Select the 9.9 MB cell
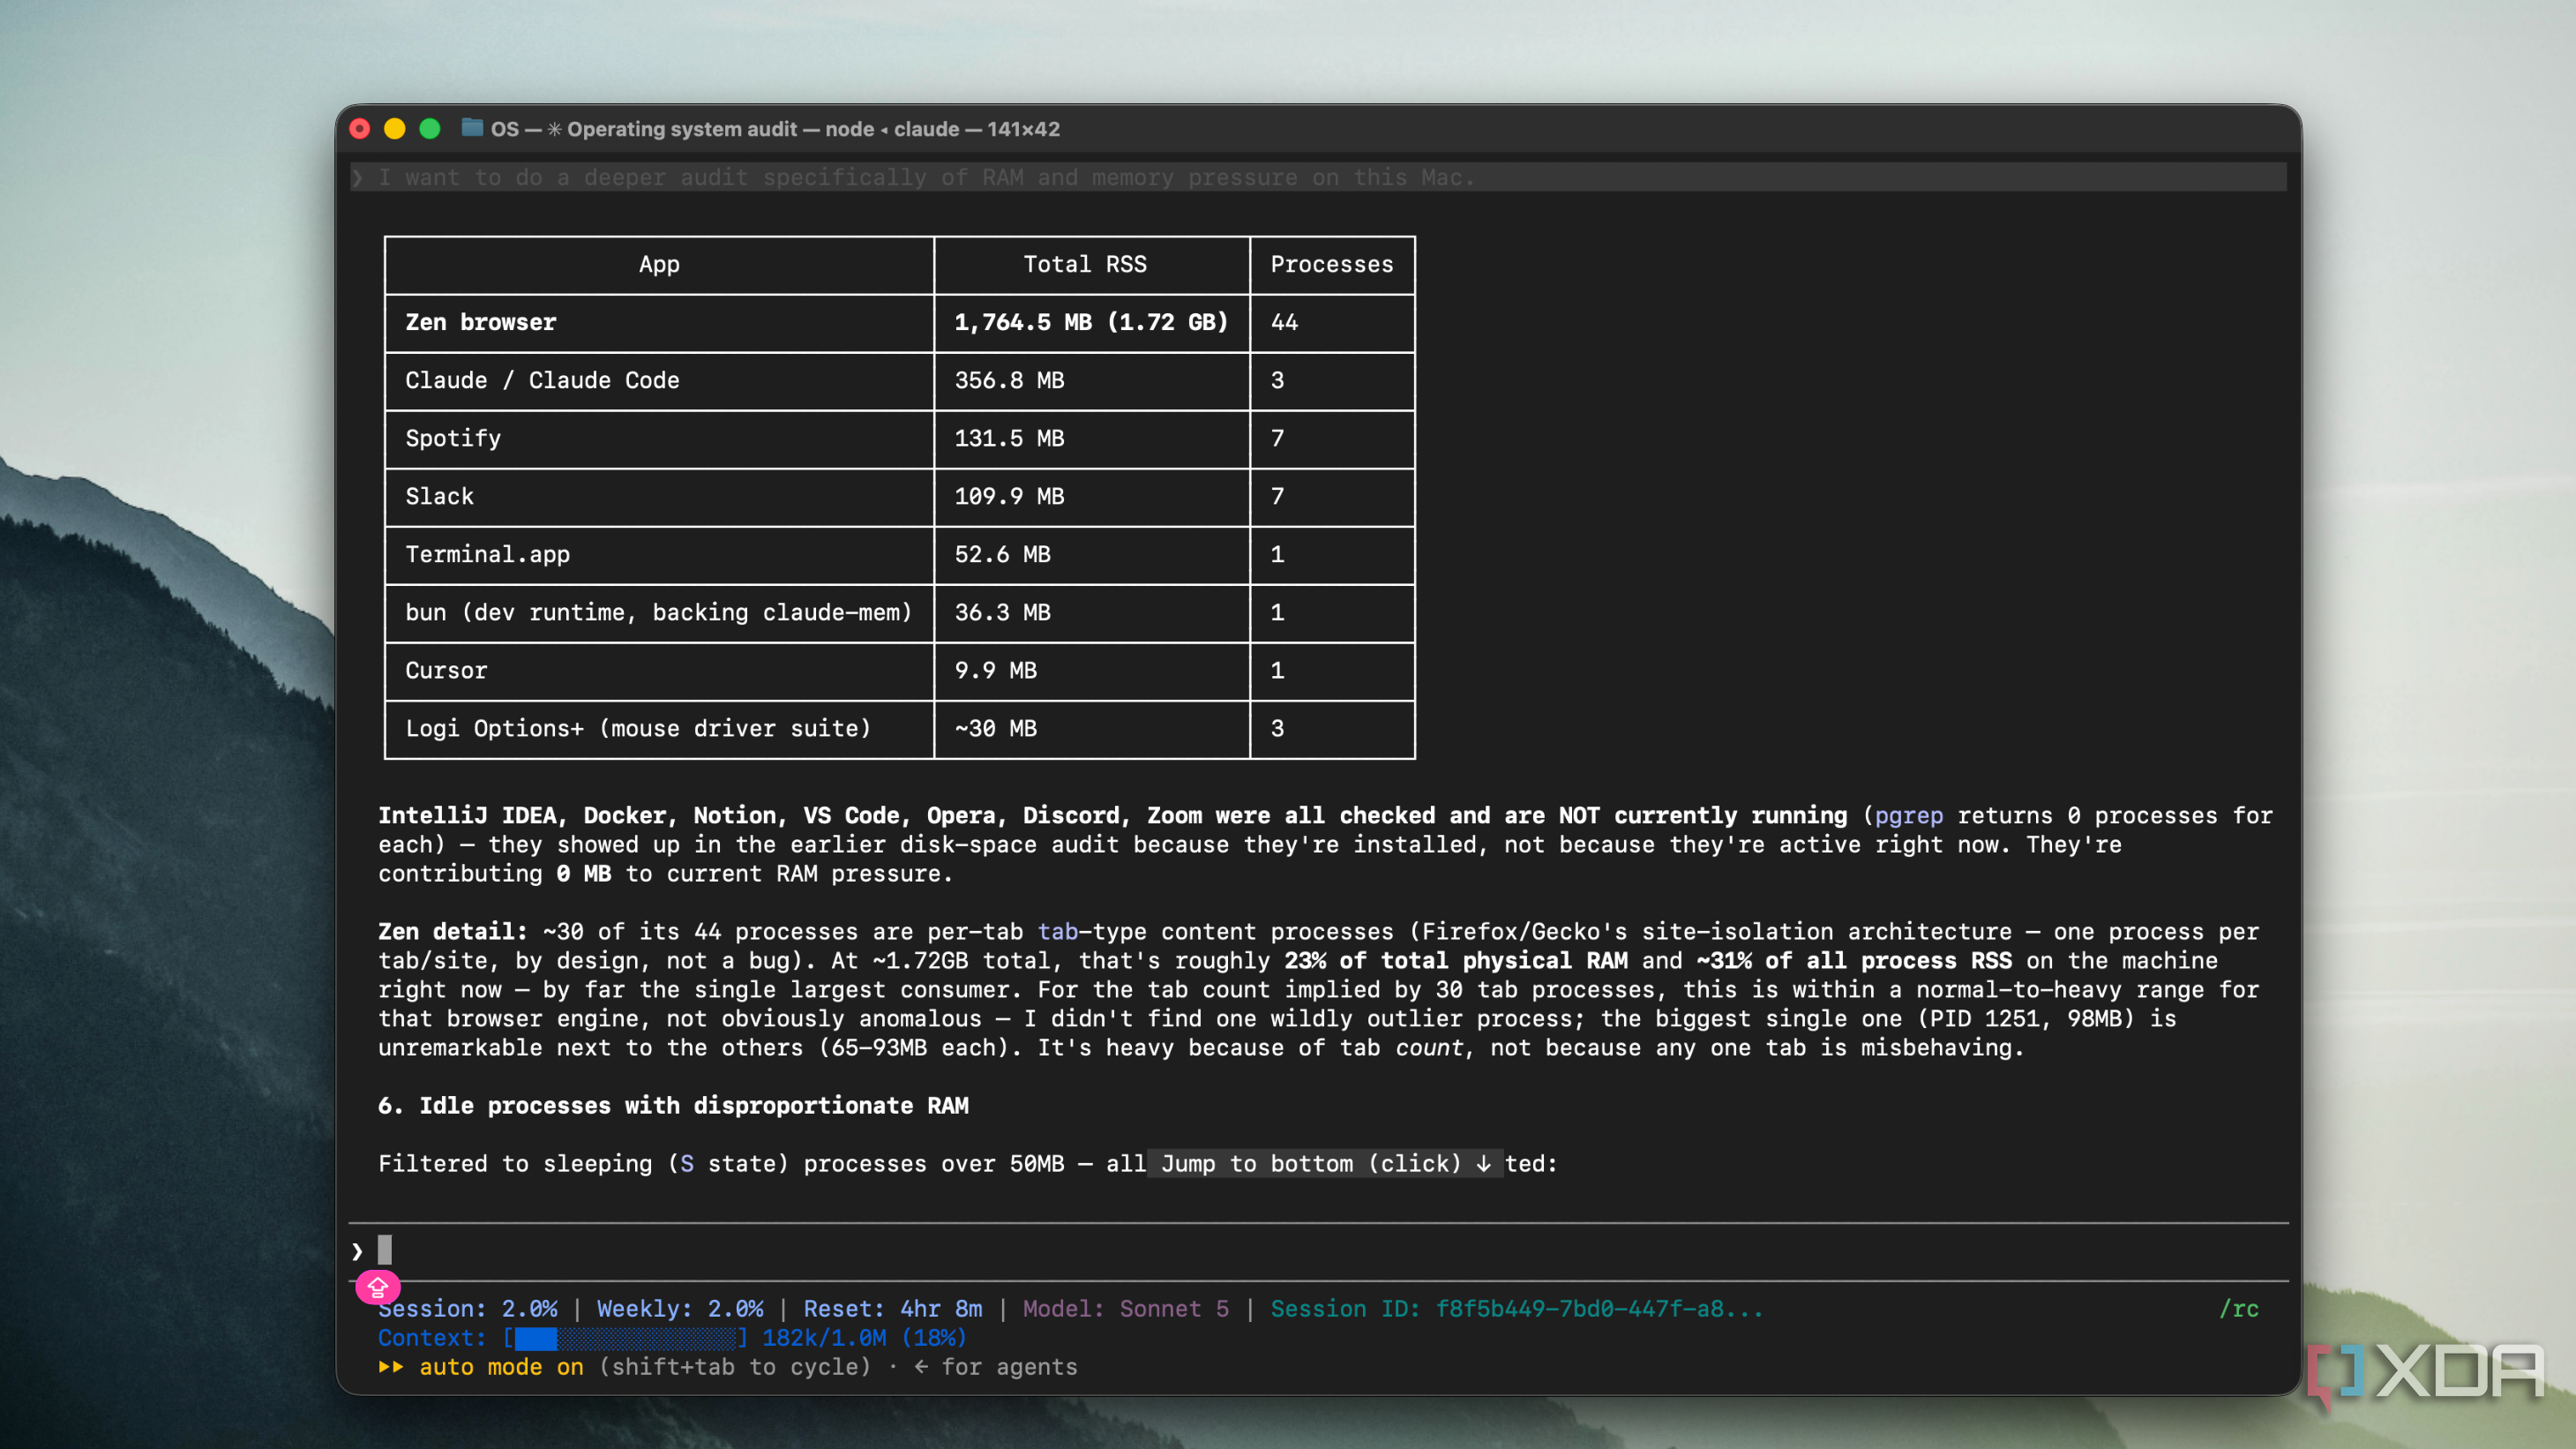2576x1449 pixels. click(x=1091, y=671)
